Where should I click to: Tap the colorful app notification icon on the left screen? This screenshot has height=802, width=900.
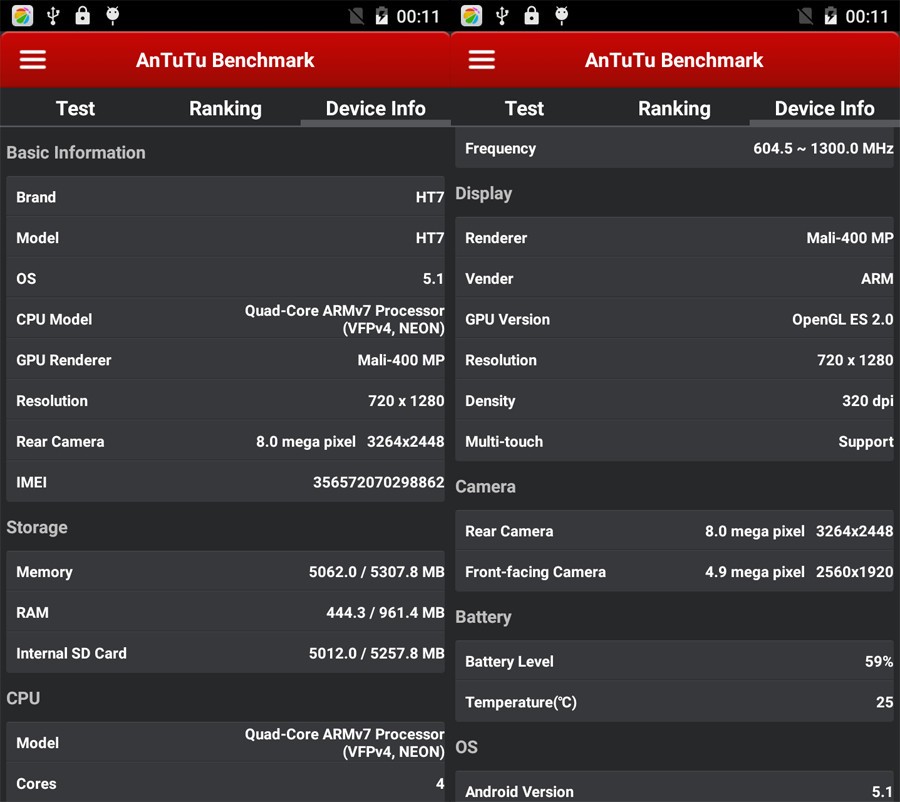22,15
